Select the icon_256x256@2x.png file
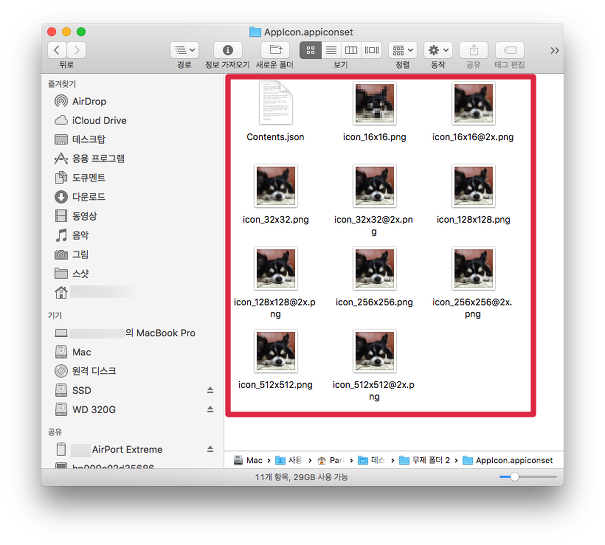Viewport: 605px width, 545px height. point(473,268)
